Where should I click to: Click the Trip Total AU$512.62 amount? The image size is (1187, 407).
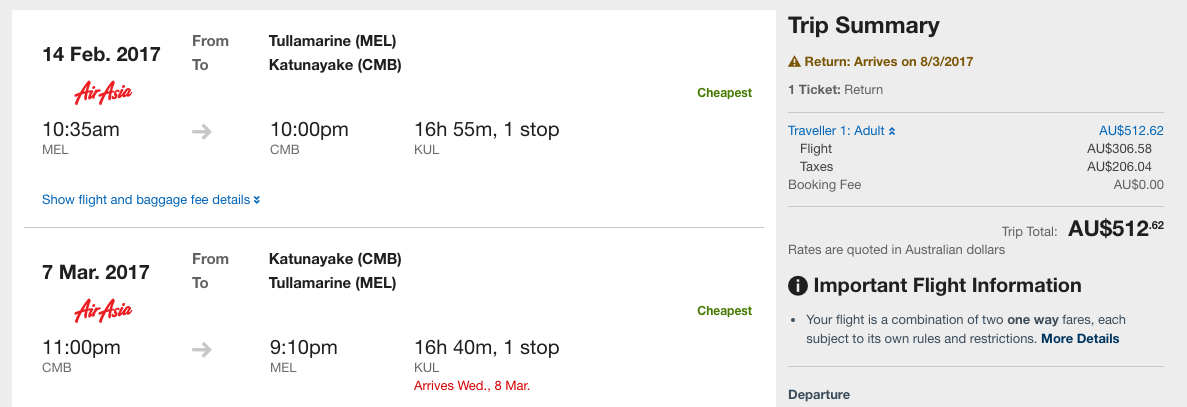pyautogui.click(x=1116, y=228)
